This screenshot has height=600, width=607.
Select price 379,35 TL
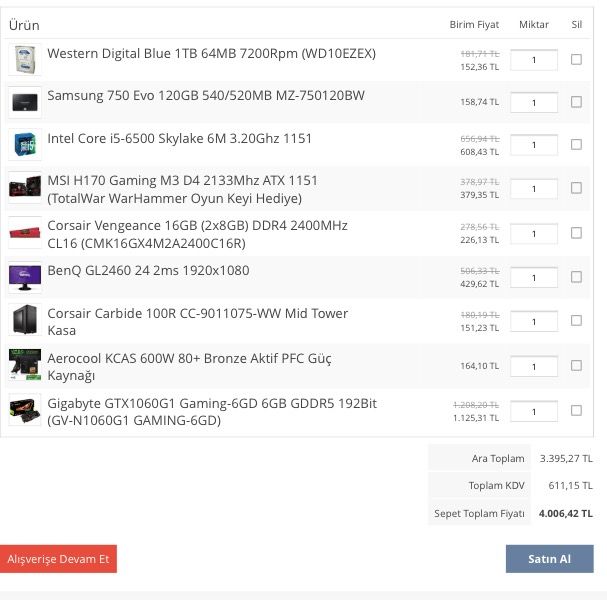480,195
